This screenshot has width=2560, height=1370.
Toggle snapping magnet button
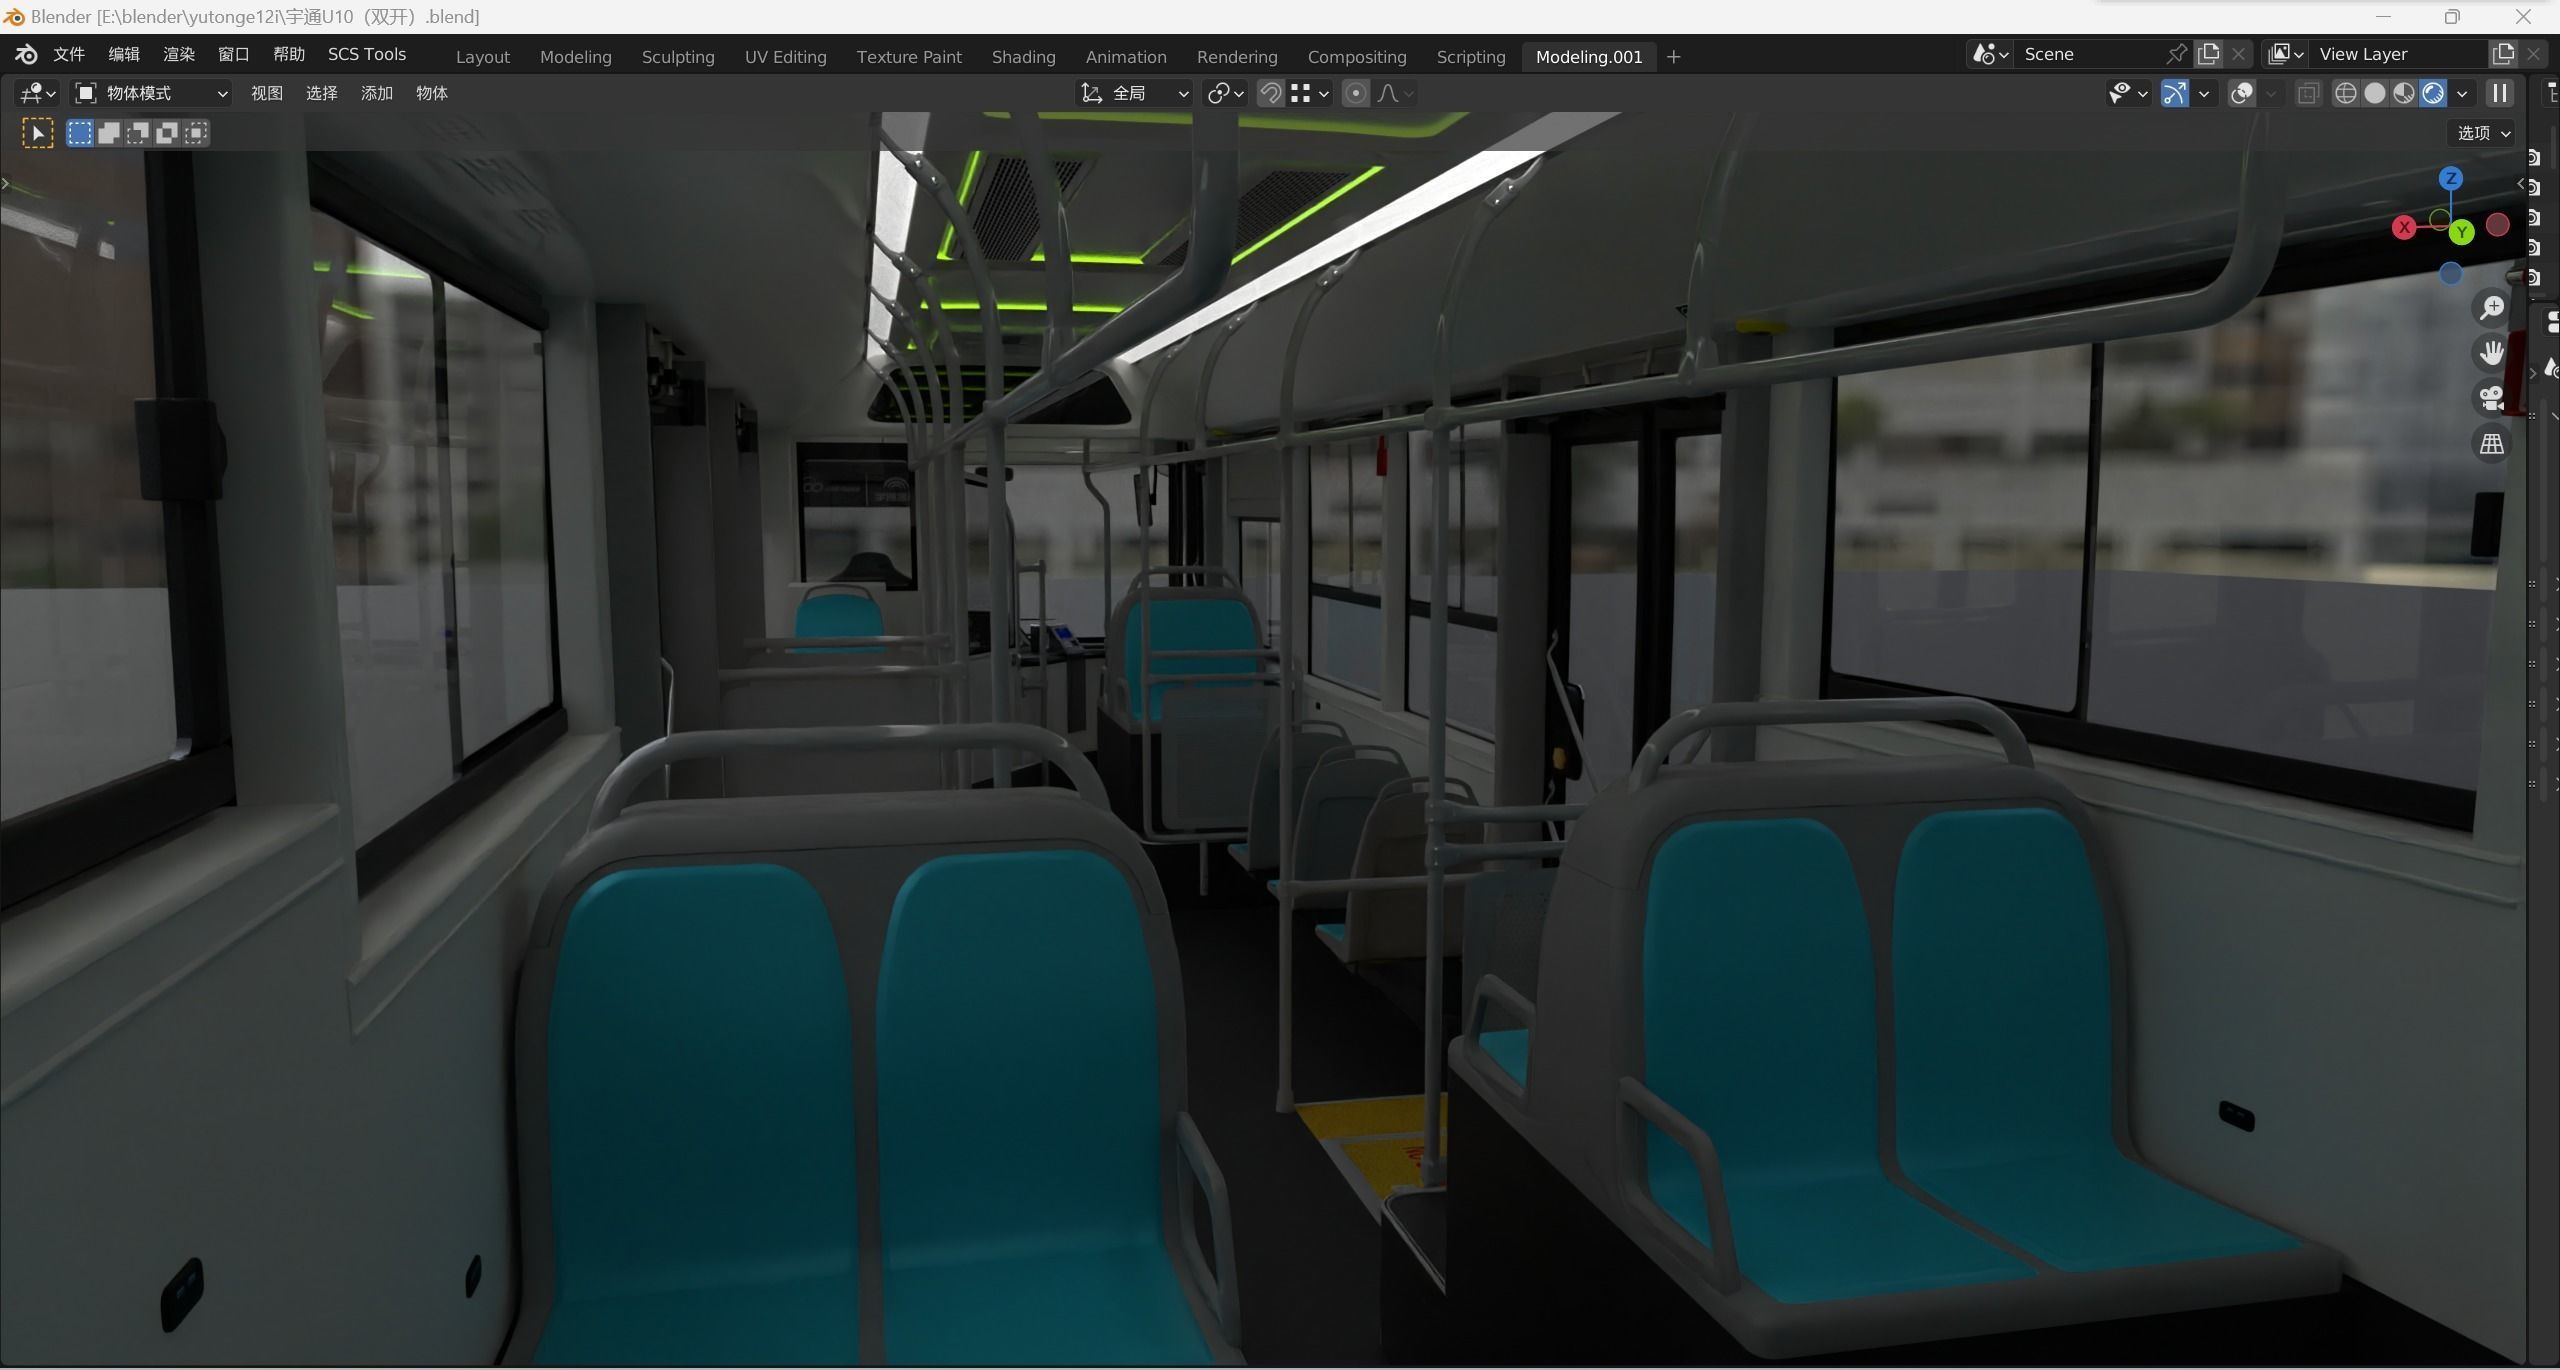click(x=1270, y=94)
